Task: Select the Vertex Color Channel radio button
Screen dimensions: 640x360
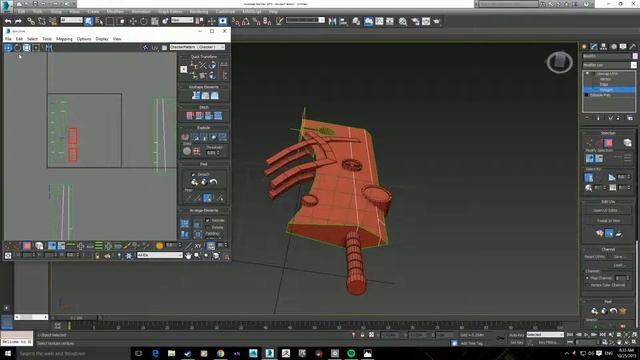Action: [x=587, y=285]
